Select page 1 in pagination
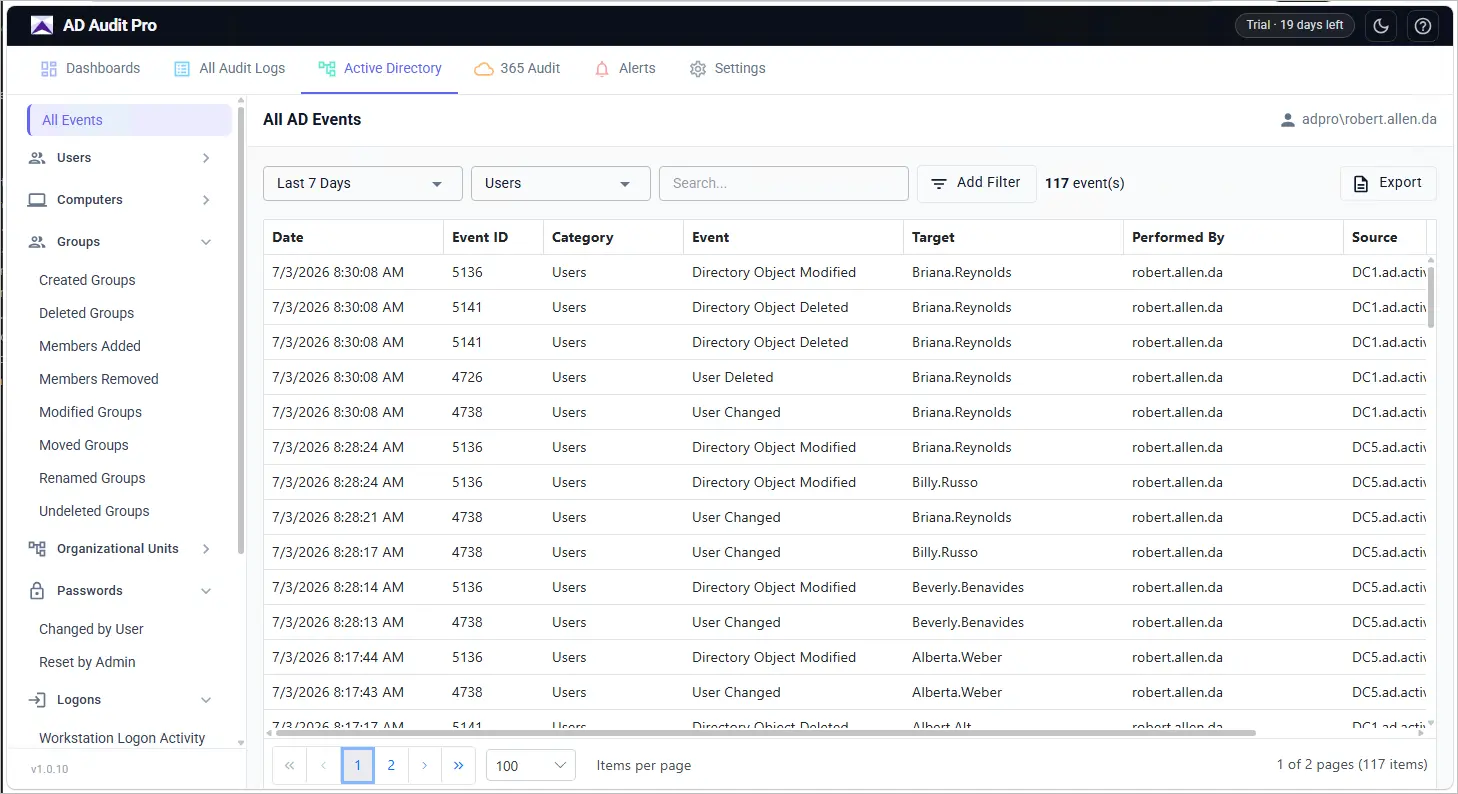This screenshot has height=794, width=1458. coord(357,765)
